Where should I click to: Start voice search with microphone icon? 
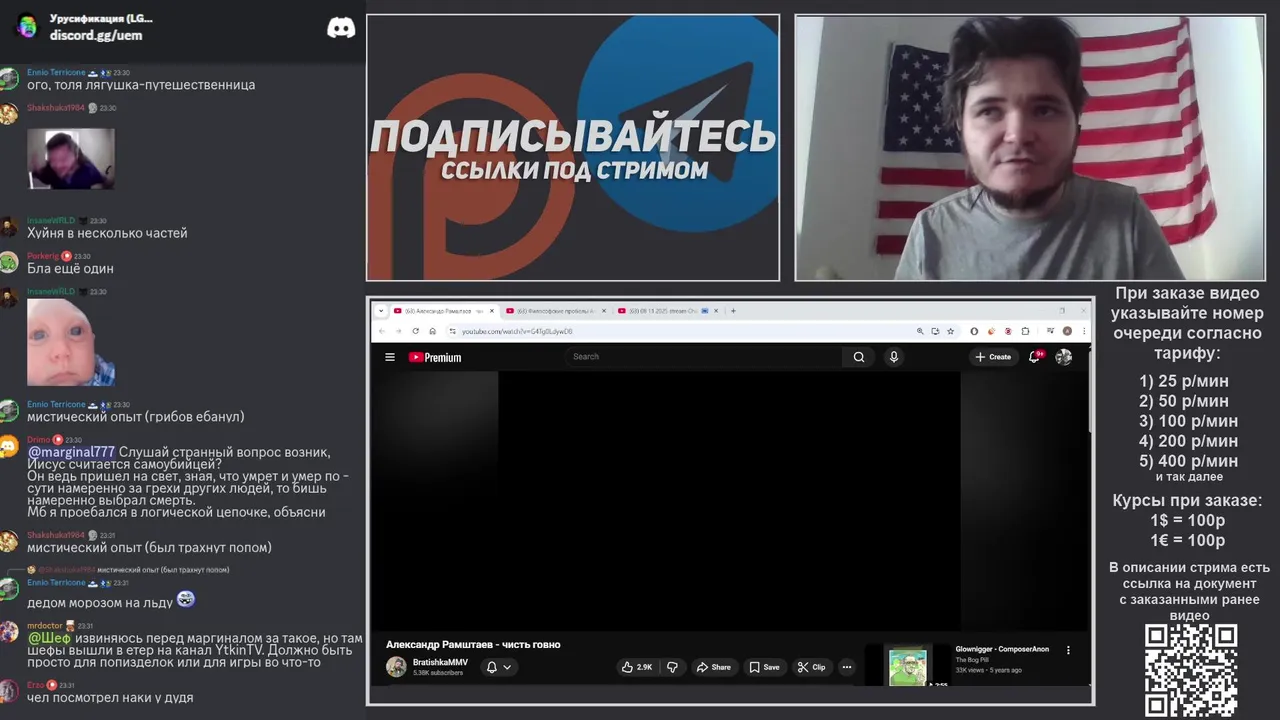[x=894, y=357]
